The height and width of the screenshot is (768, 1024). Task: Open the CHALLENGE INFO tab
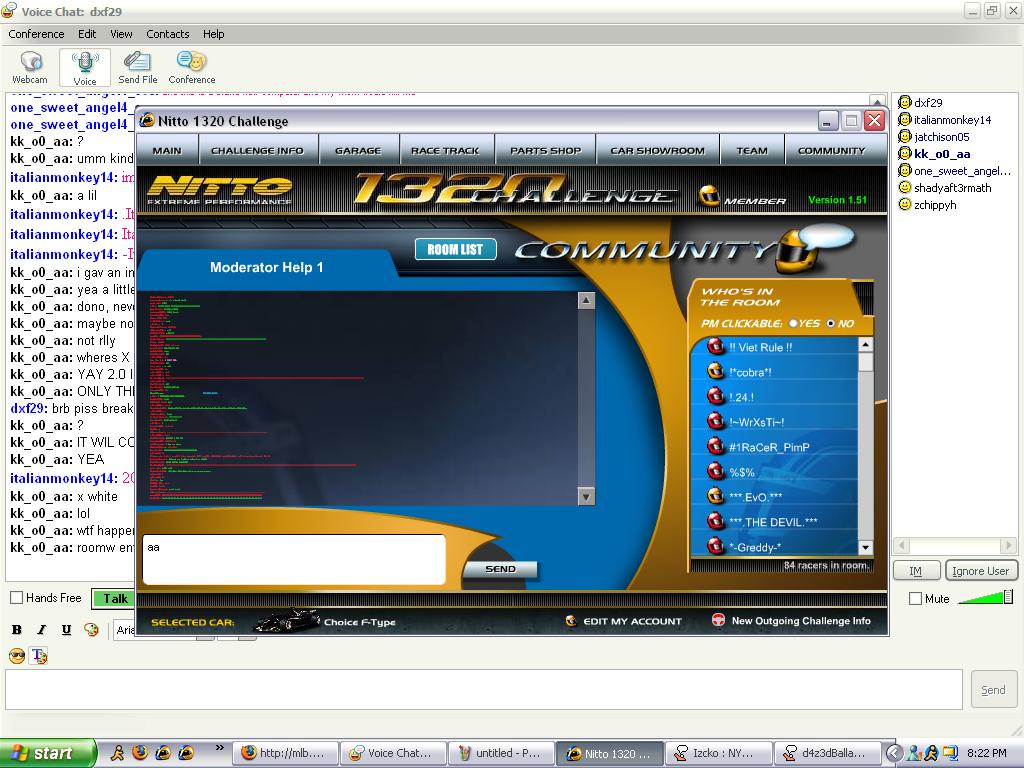(x=257, y=150)
